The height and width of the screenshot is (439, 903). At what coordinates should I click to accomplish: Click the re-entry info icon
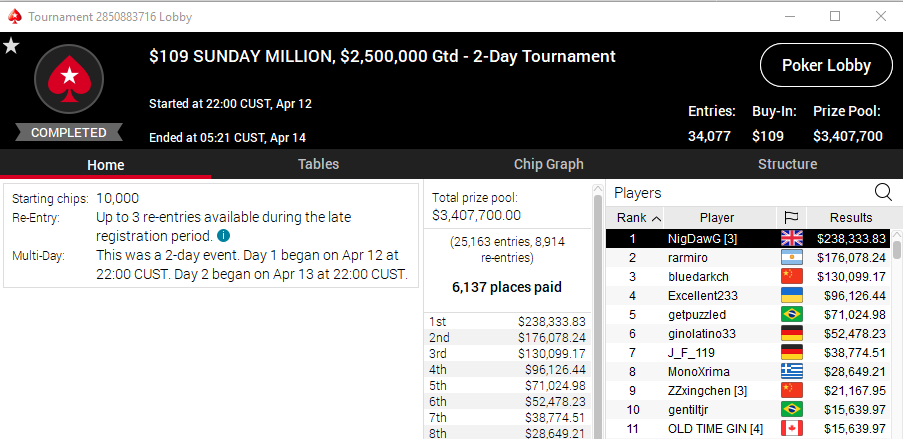(223, 236)
